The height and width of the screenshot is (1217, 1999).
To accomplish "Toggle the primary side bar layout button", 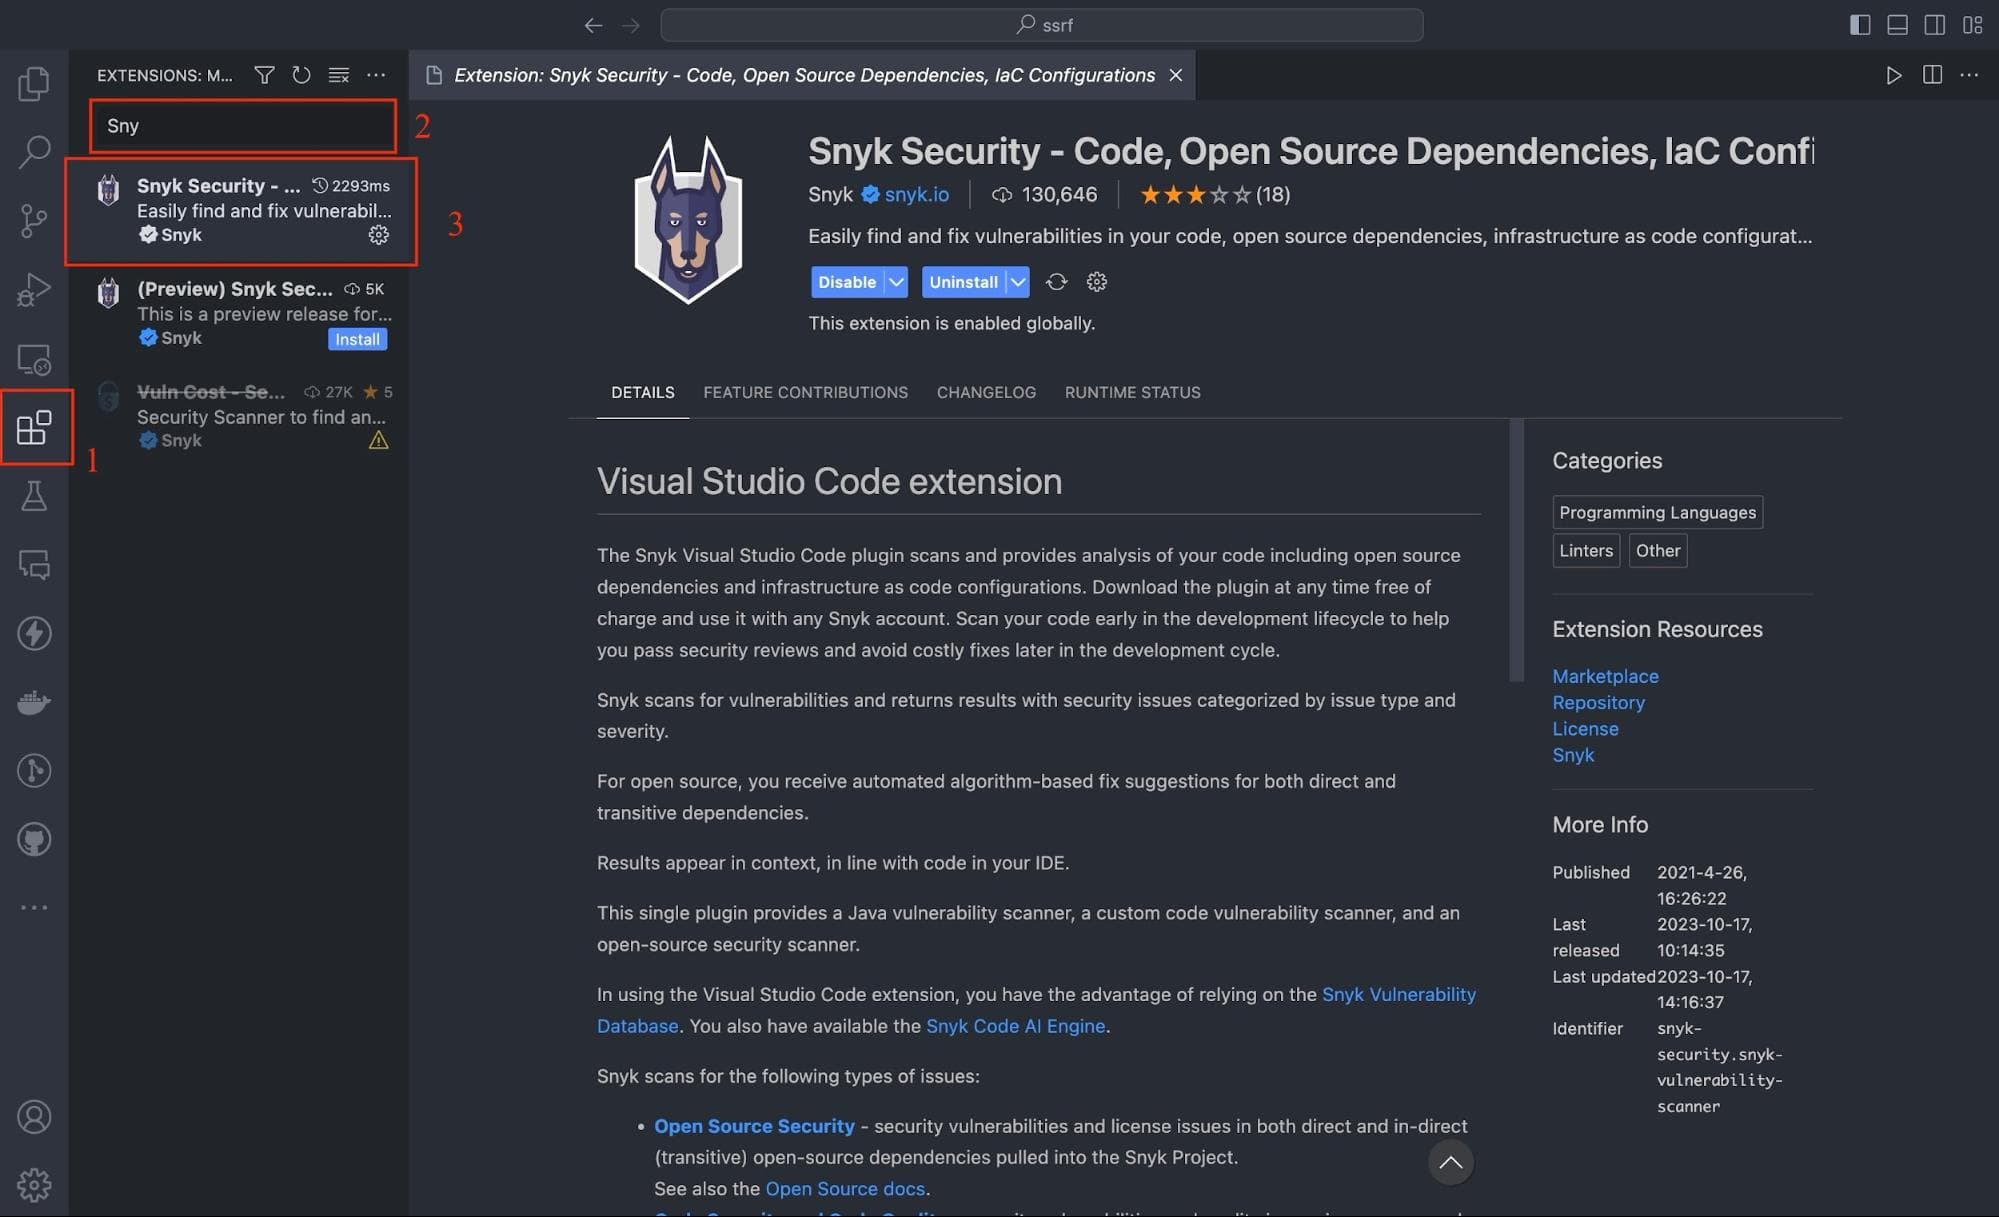I will [x=1859, y=25].
